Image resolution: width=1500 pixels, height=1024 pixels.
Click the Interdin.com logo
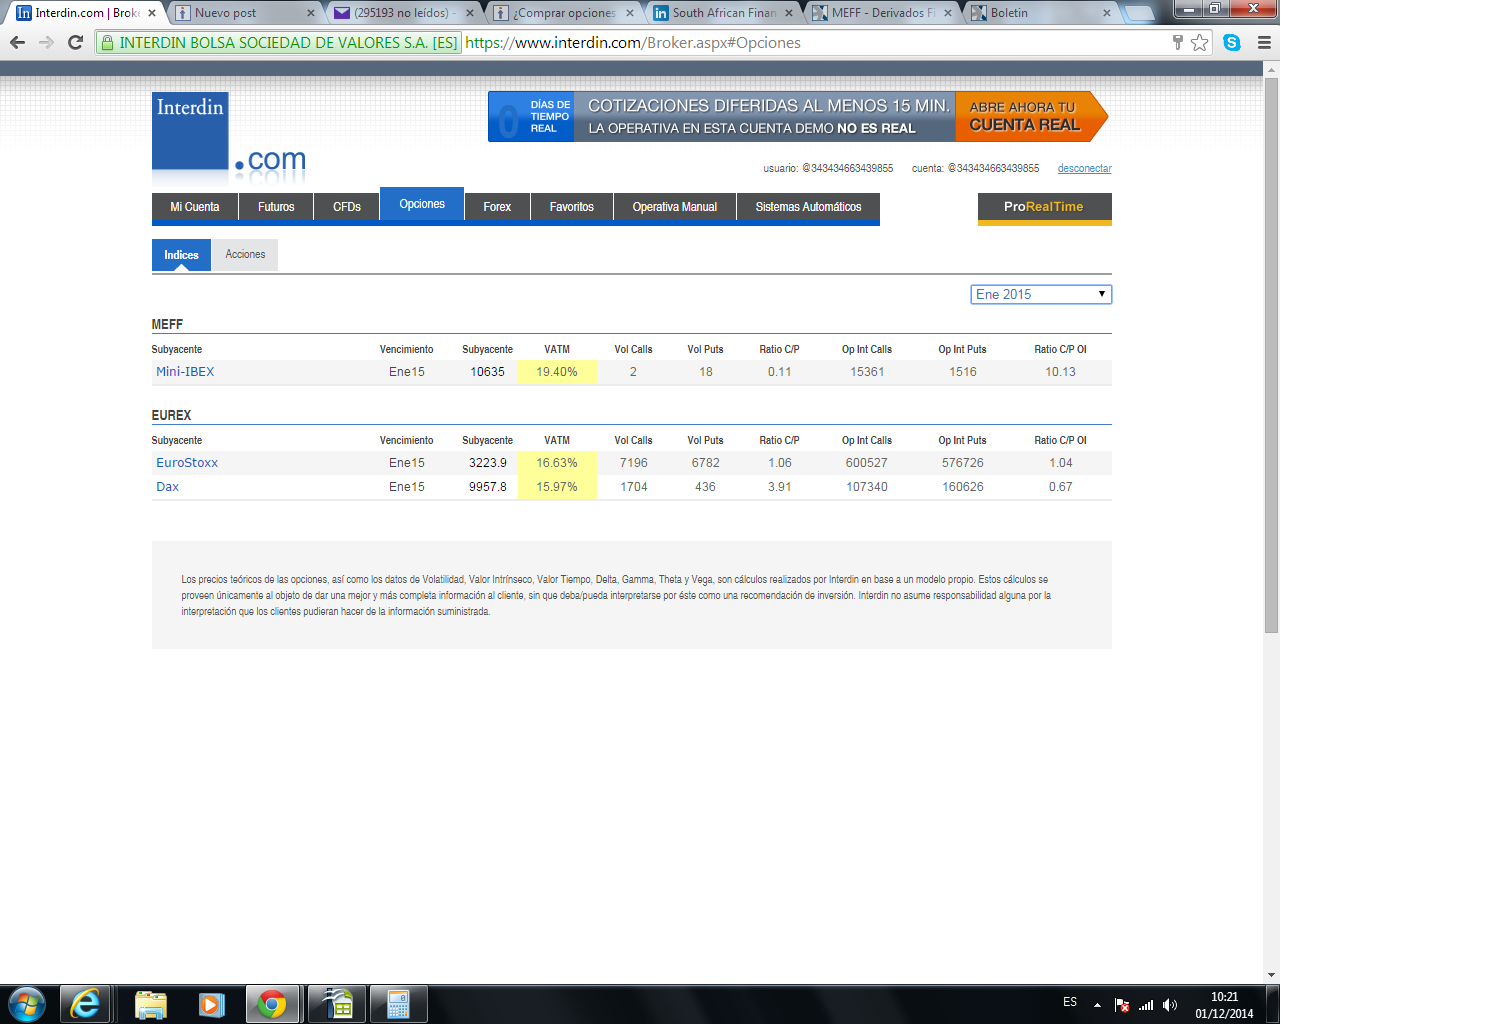coord(229,136)
